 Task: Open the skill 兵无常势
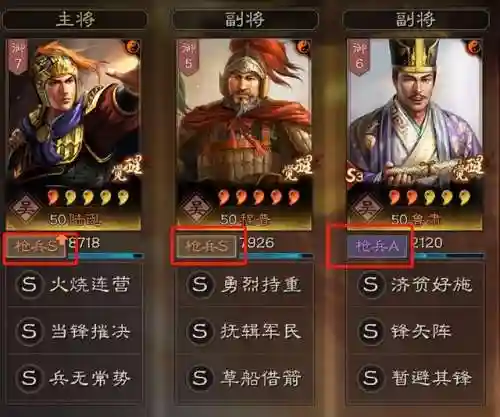tap(74, 378)
